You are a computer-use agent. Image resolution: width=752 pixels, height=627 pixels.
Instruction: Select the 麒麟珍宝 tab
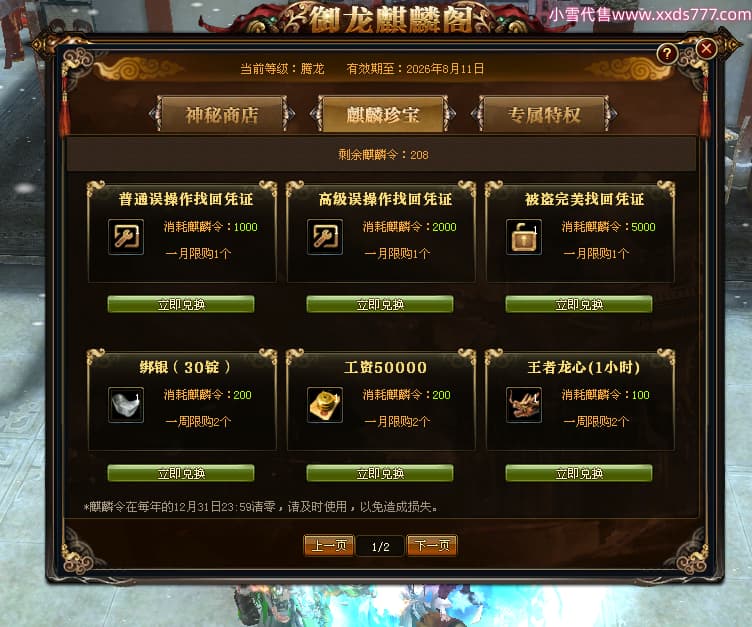pos(383,114)
